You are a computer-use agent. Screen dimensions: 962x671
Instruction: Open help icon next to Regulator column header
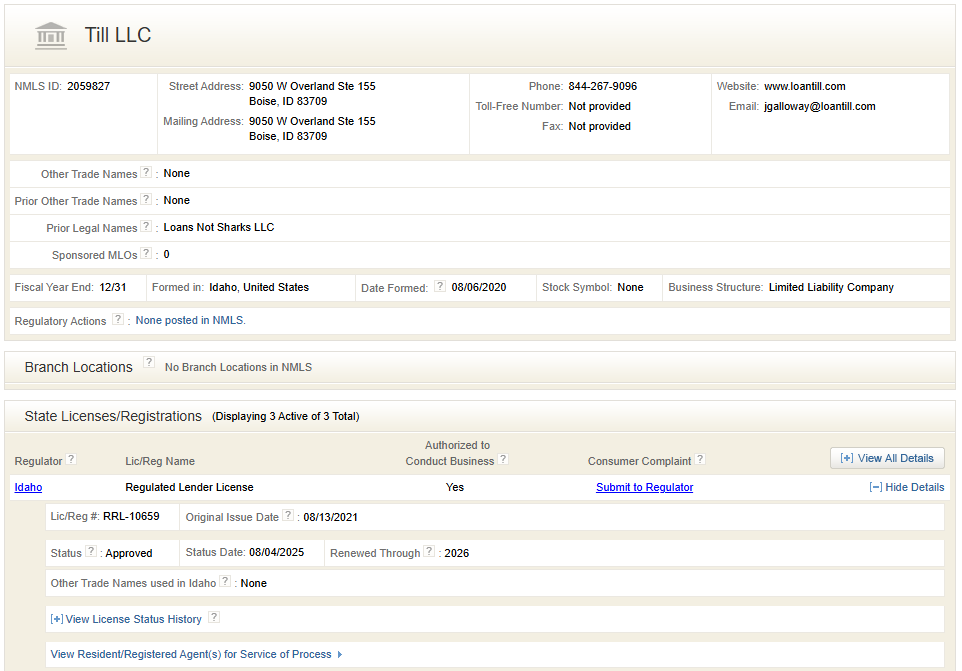(71, 459)
